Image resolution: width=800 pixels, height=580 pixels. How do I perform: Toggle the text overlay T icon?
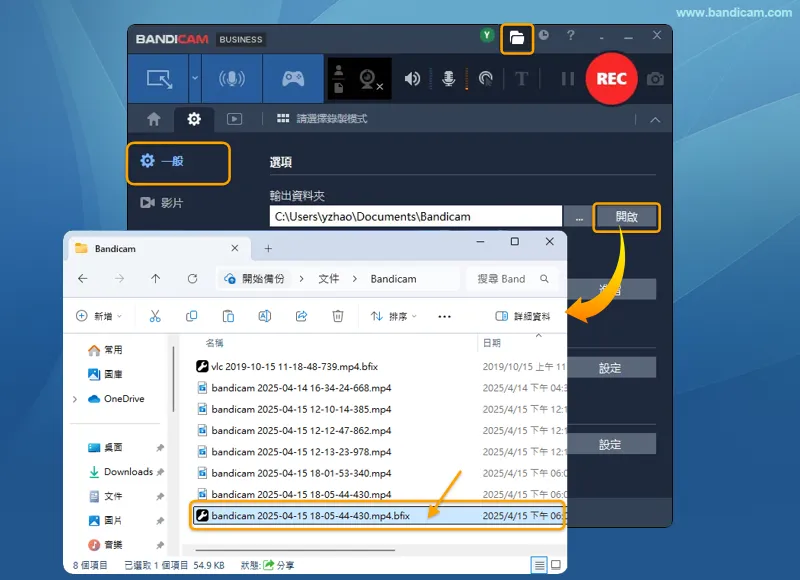(521, 79)
